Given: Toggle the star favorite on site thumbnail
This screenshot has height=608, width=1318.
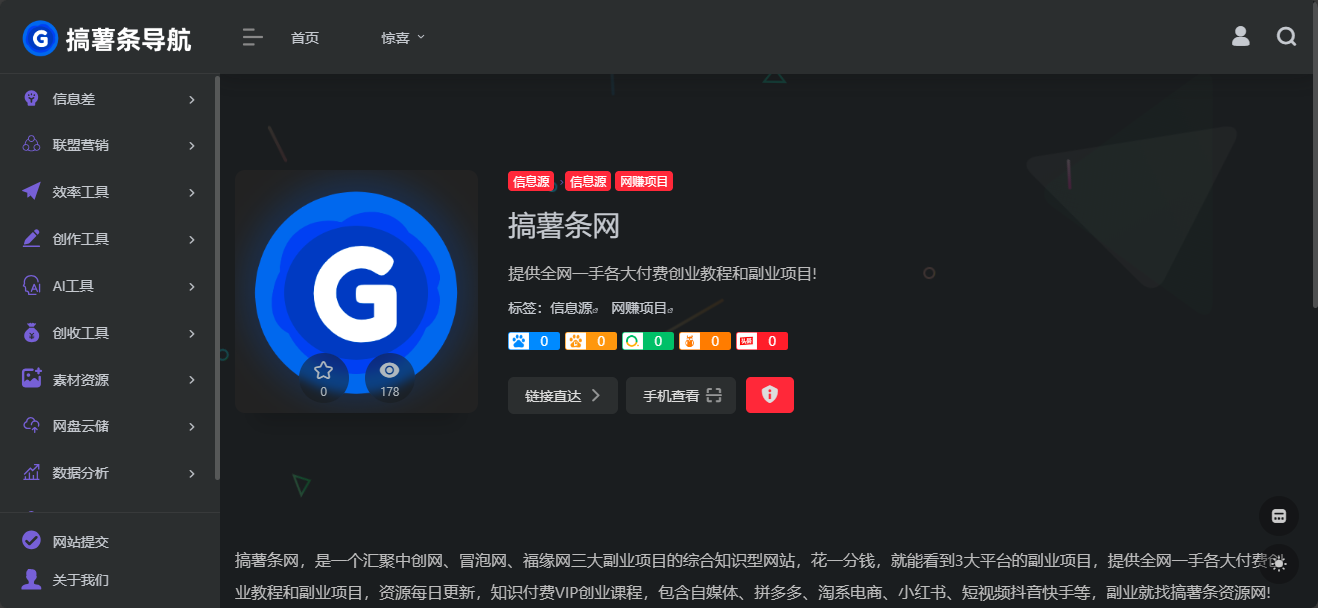Looking at the screenshot, I should pos(323,370).
